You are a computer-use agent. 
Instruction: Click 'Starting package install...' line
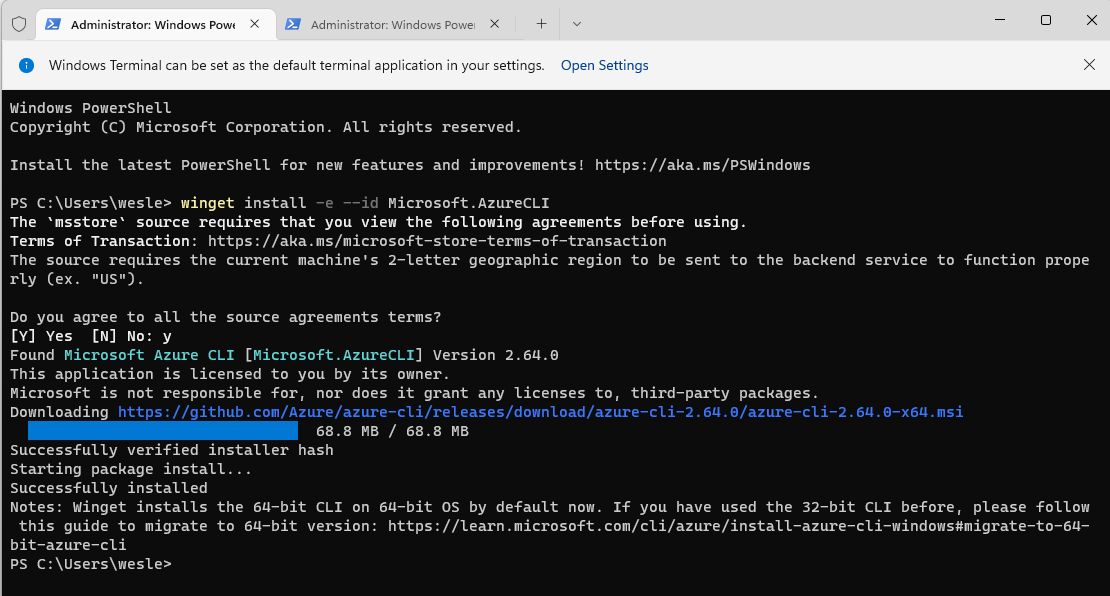click(x=131, y=469)
